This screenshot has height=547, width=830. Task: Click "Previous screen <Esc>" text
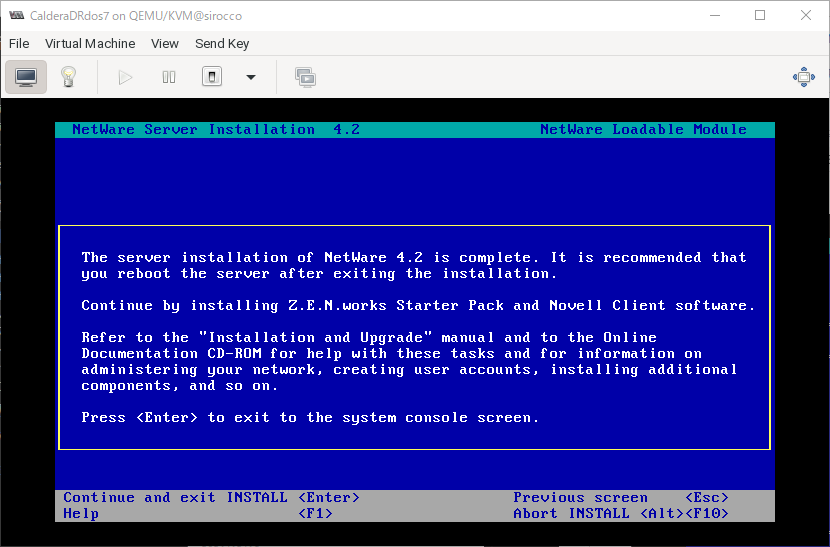click(x=621, y=497)
